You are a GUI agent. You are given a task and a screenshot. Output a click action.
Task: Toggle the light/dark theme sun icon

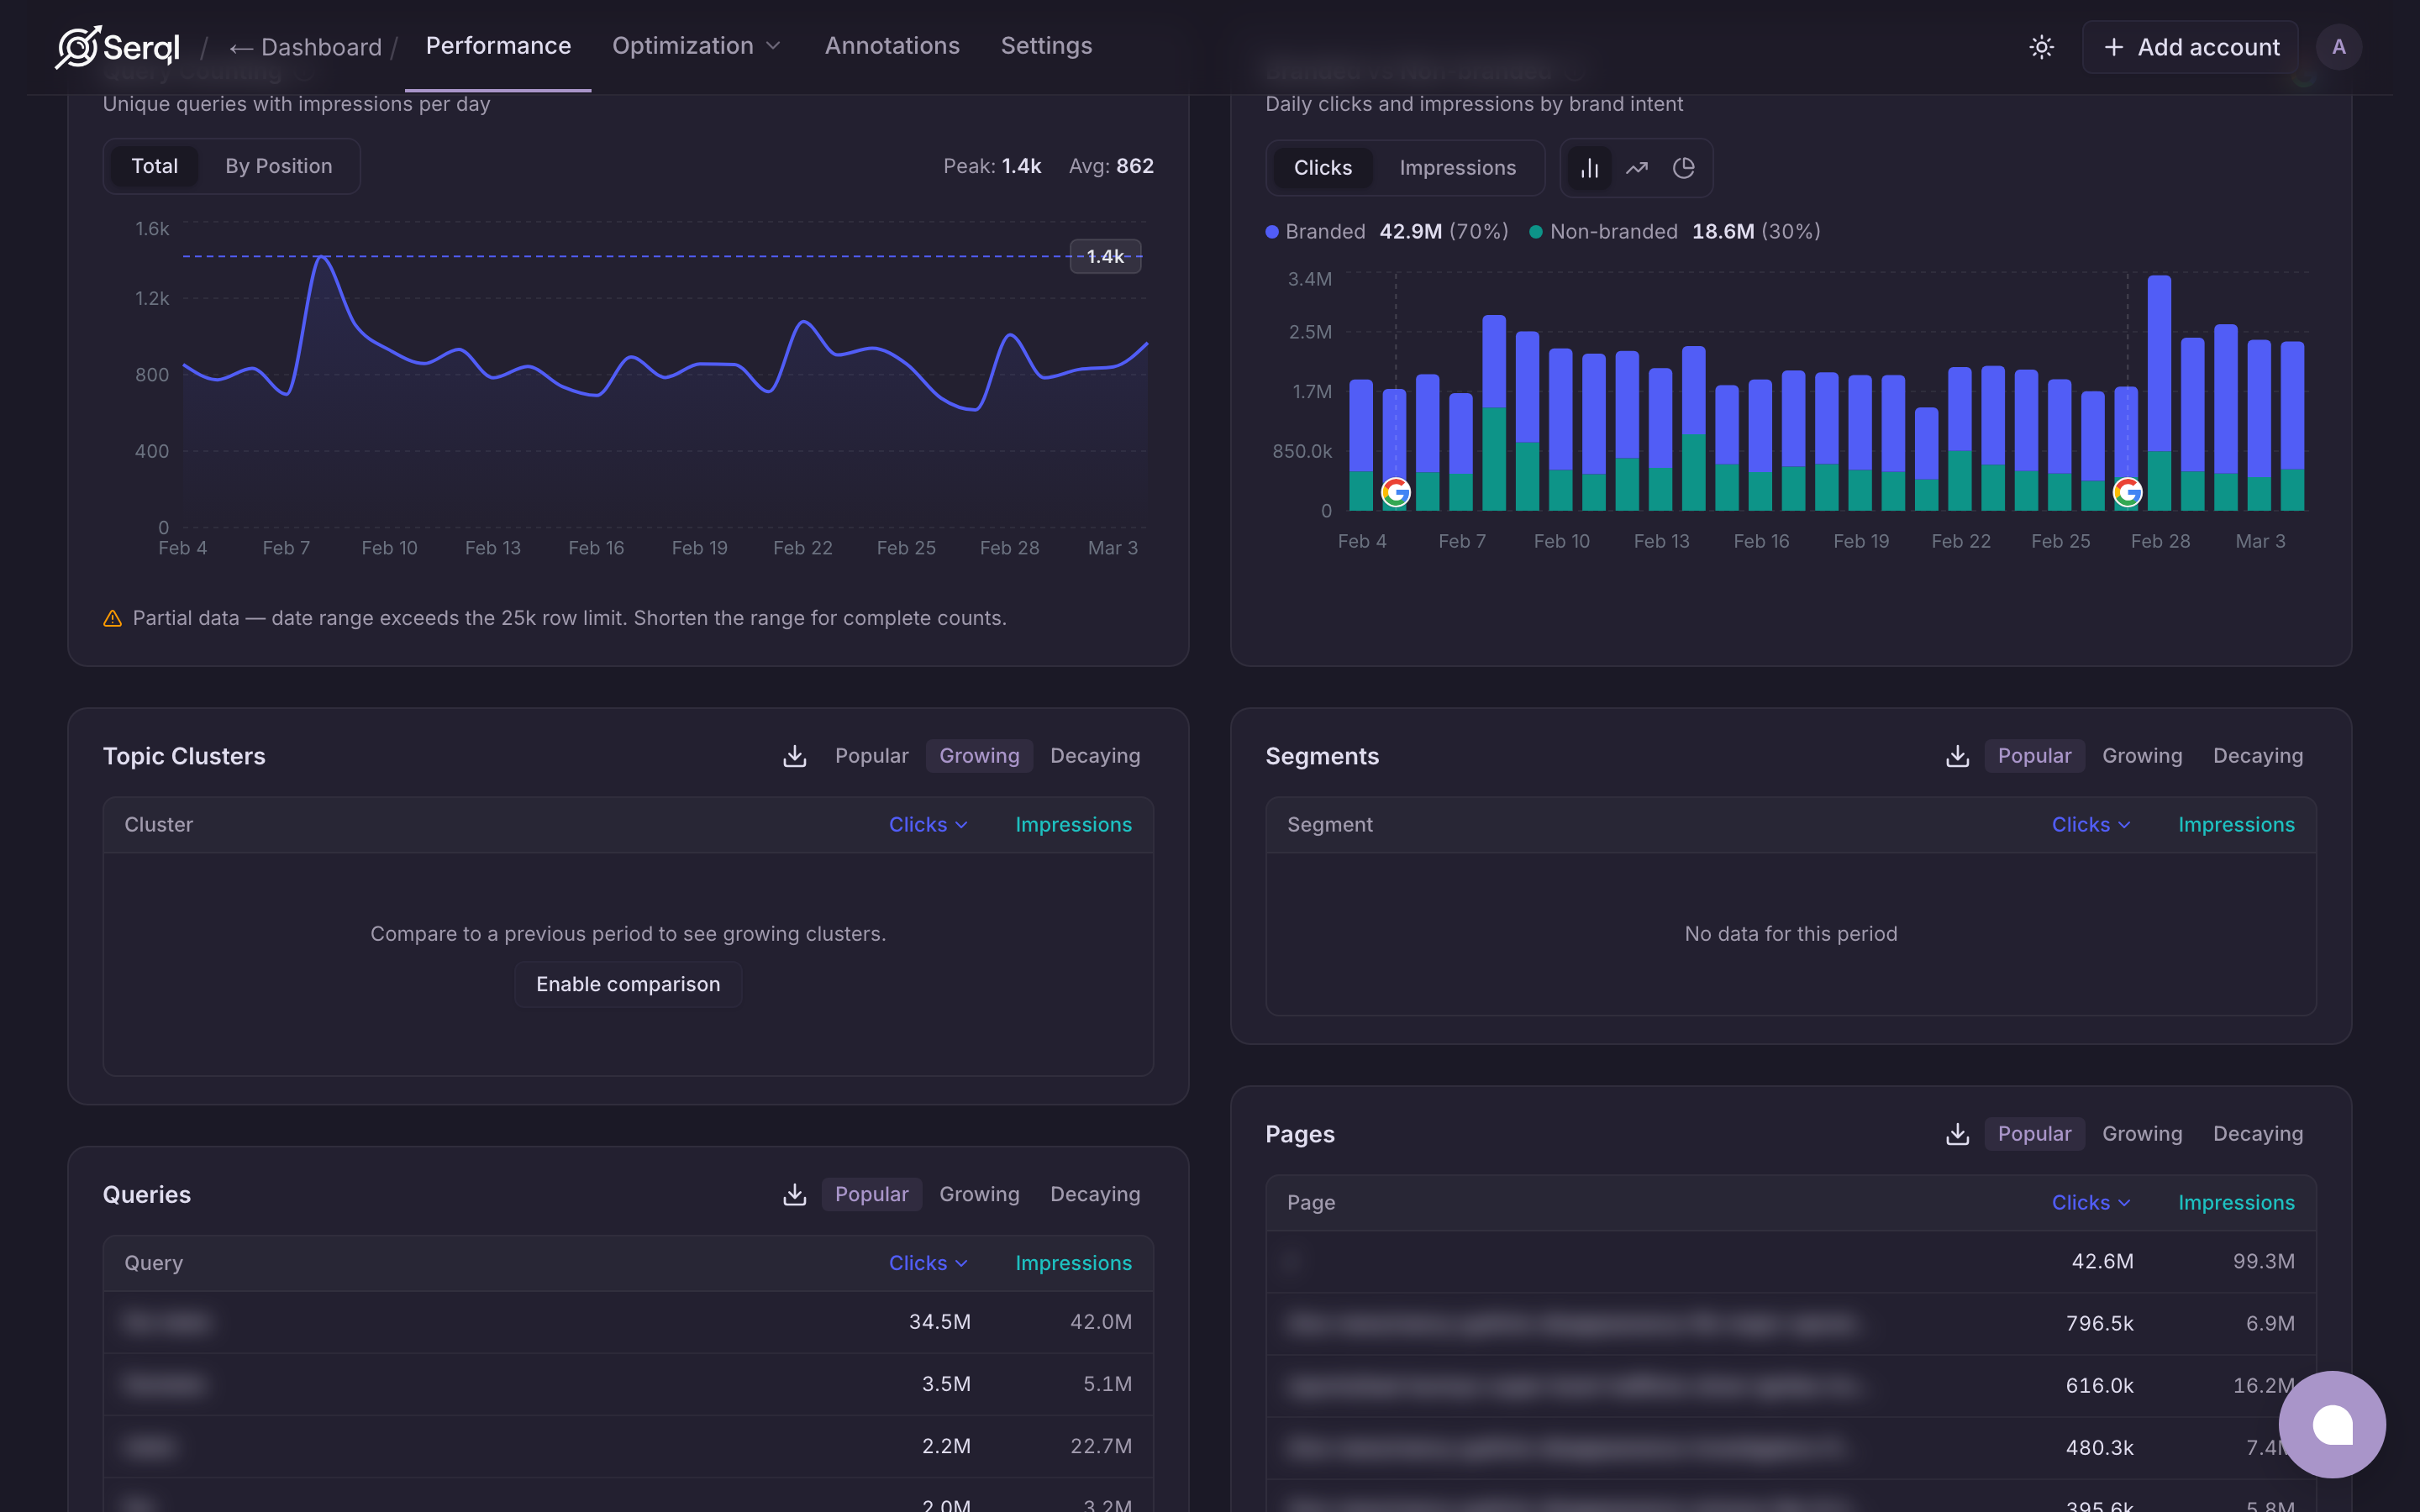(2041, 47)
